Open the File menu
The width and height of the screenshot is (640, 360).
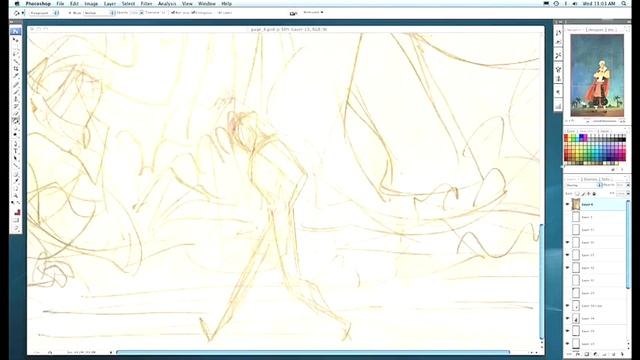coord(60,4)
